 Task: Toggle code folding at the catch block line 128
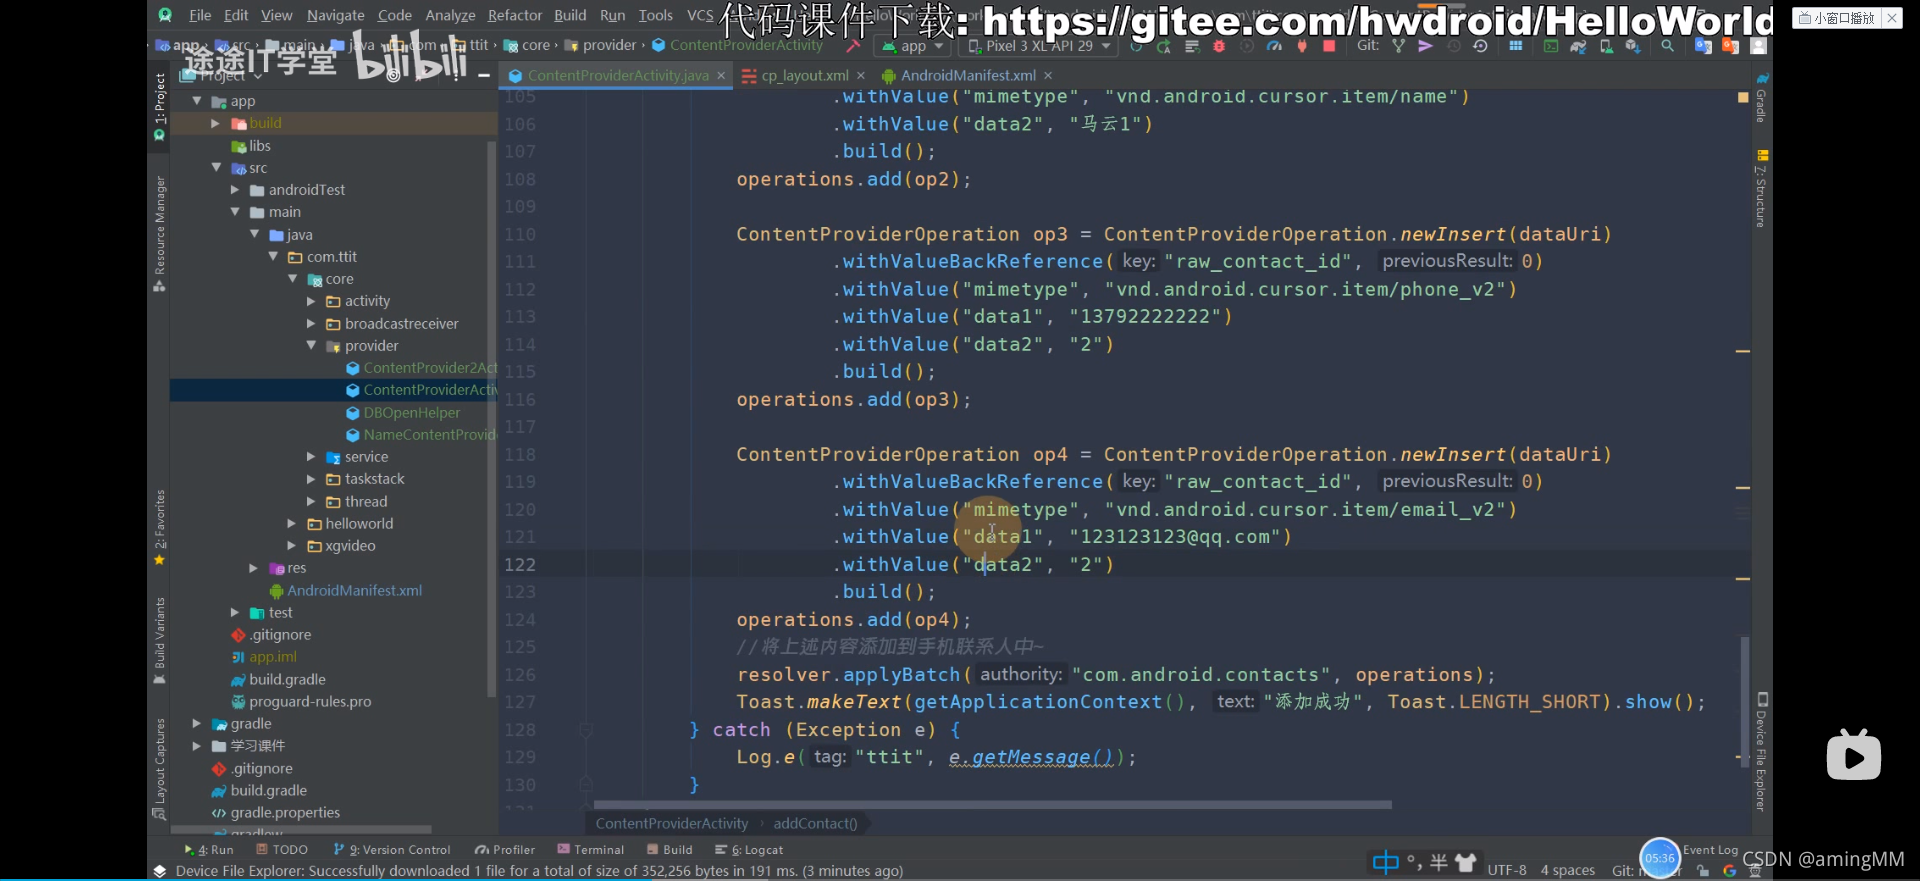click(586, 730)
